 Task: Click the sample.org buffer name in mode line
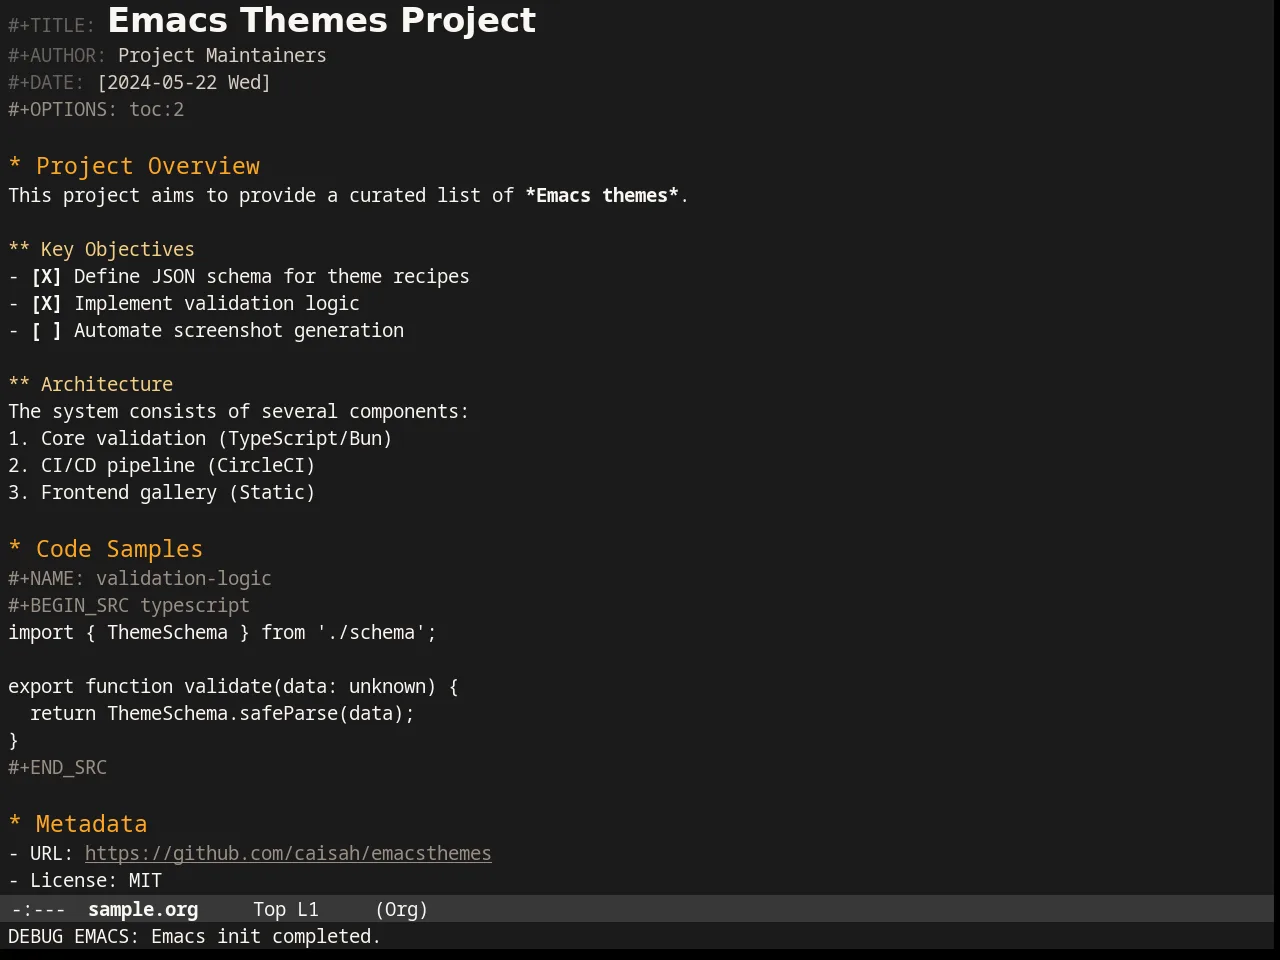coord(143,909)
